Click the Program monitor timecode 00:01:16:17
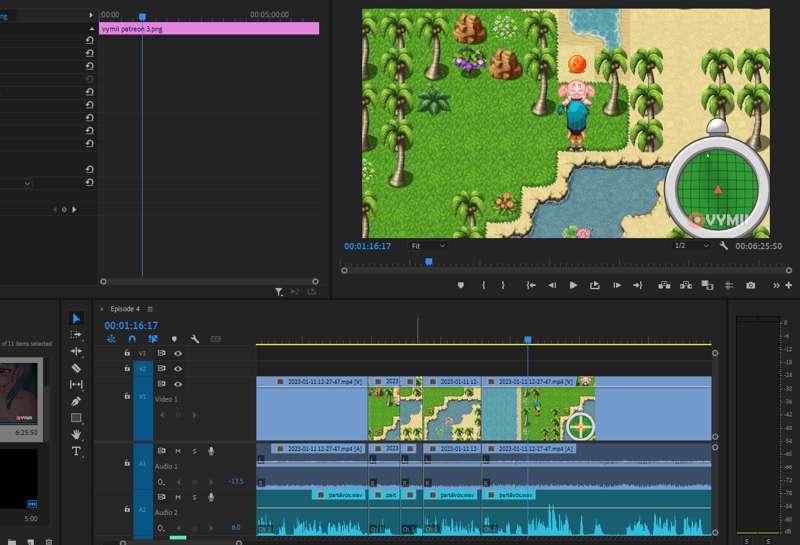The image size is (800, 545). [x=367, y=246]
